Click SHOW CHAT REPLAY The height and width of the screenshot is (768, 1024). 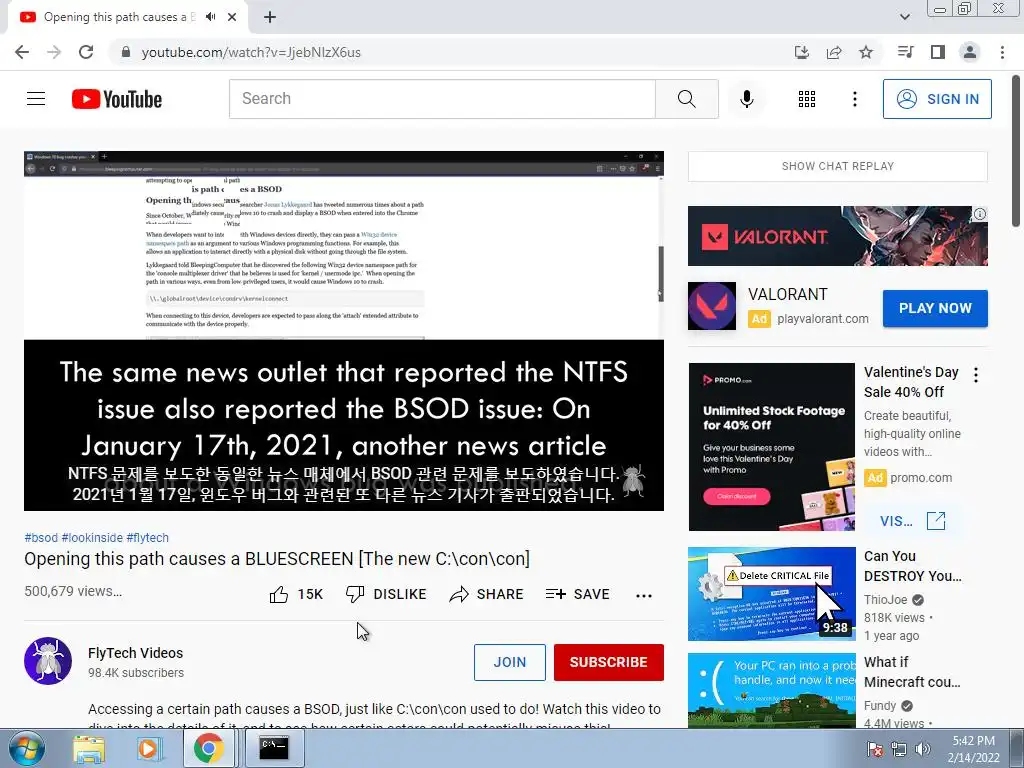(x=838, y=166)
